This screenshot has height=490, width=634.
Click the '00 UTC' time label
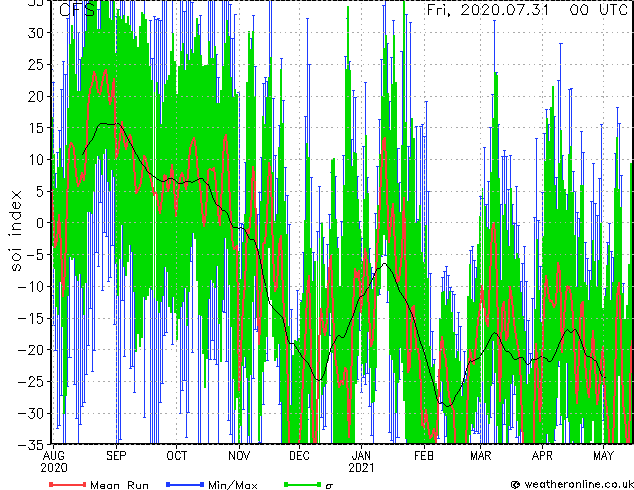coord(599,10)
